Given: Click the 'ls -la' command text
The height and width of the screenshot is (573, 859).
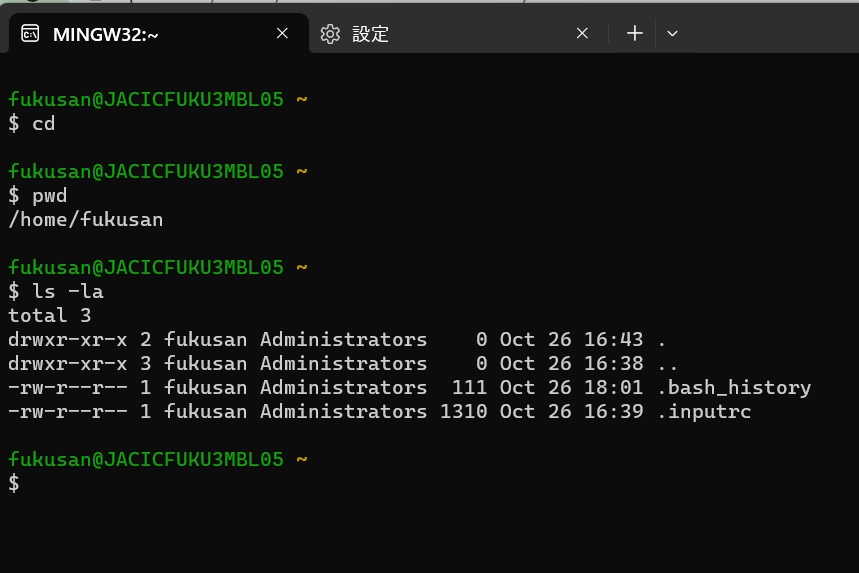Looking at the screenshot, I should click(x=67, y=291).
